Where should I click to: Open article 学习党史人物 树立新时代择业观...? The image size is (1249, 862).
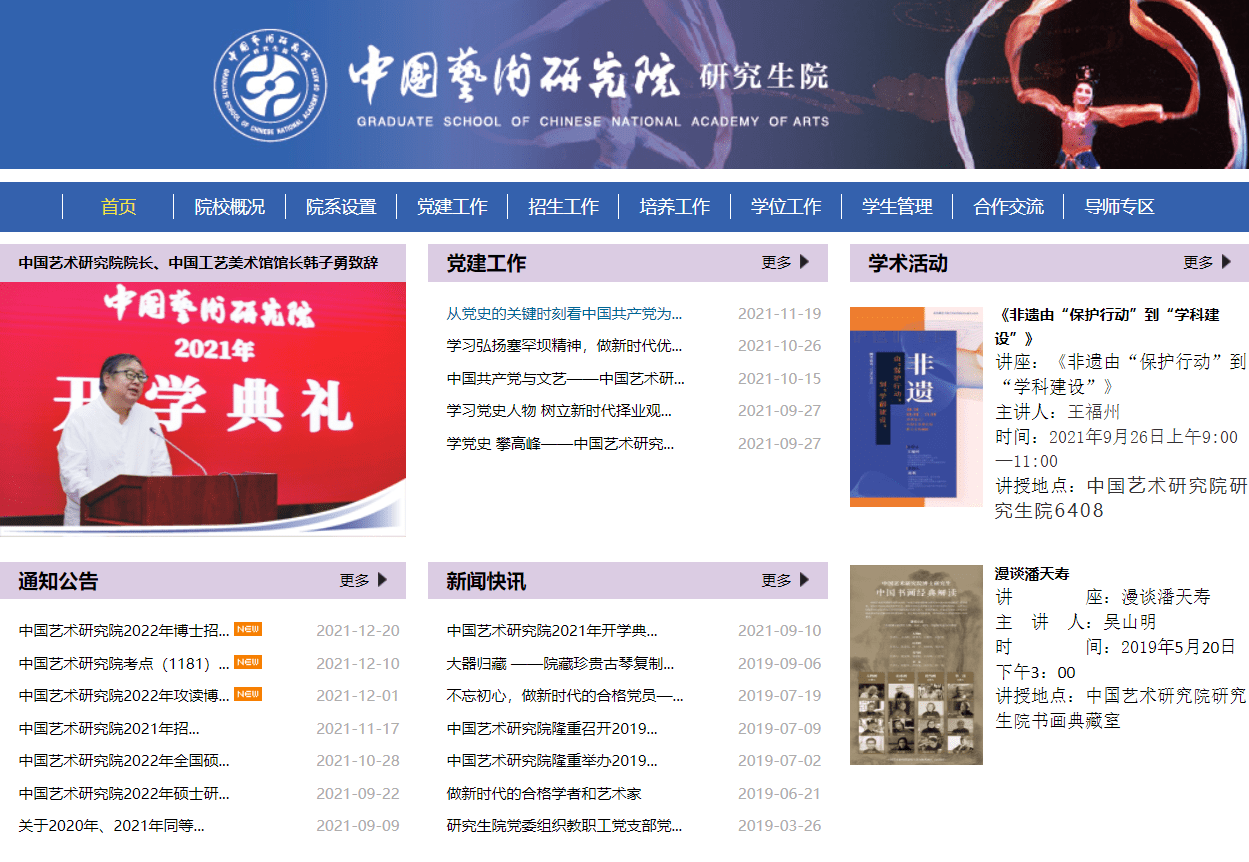559,411
